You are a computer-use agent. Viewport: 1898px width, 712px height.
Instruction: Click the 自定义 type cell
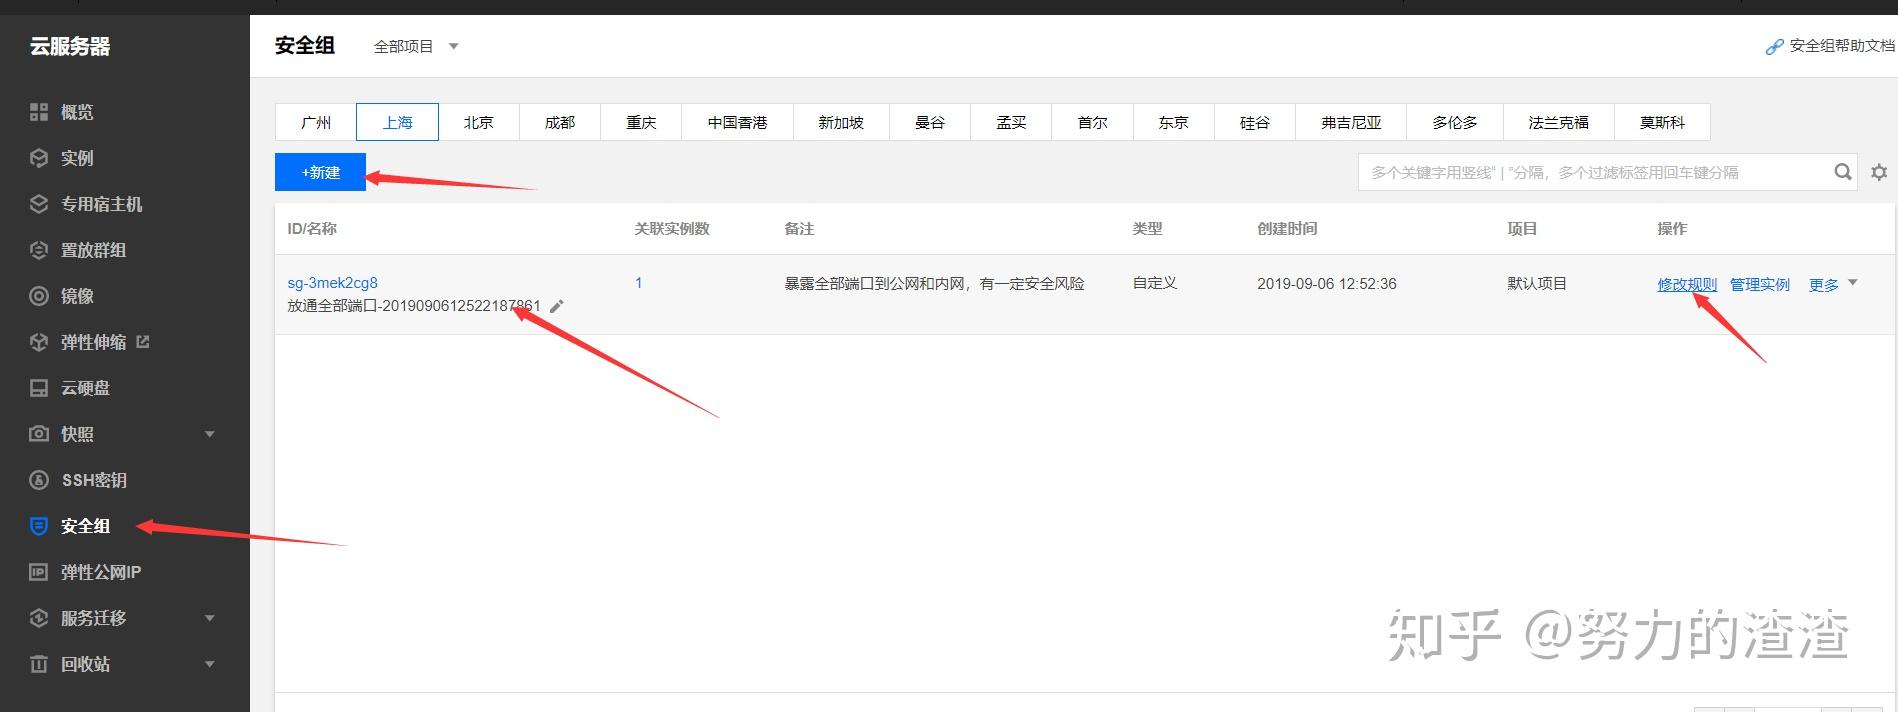coord(1155,283)
